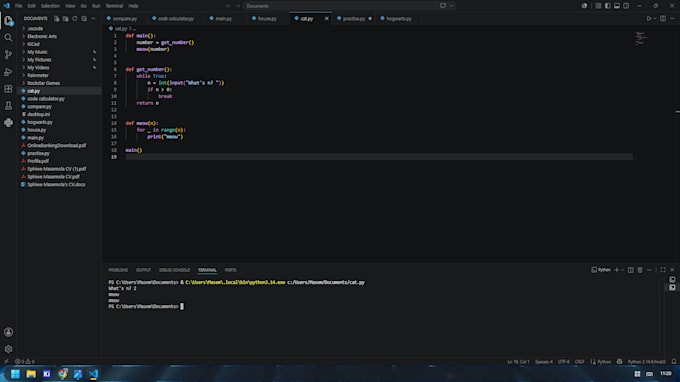The image size is (680, 382).
Task: Click the Ln 19, Col 1 status item
Action: 518,362
